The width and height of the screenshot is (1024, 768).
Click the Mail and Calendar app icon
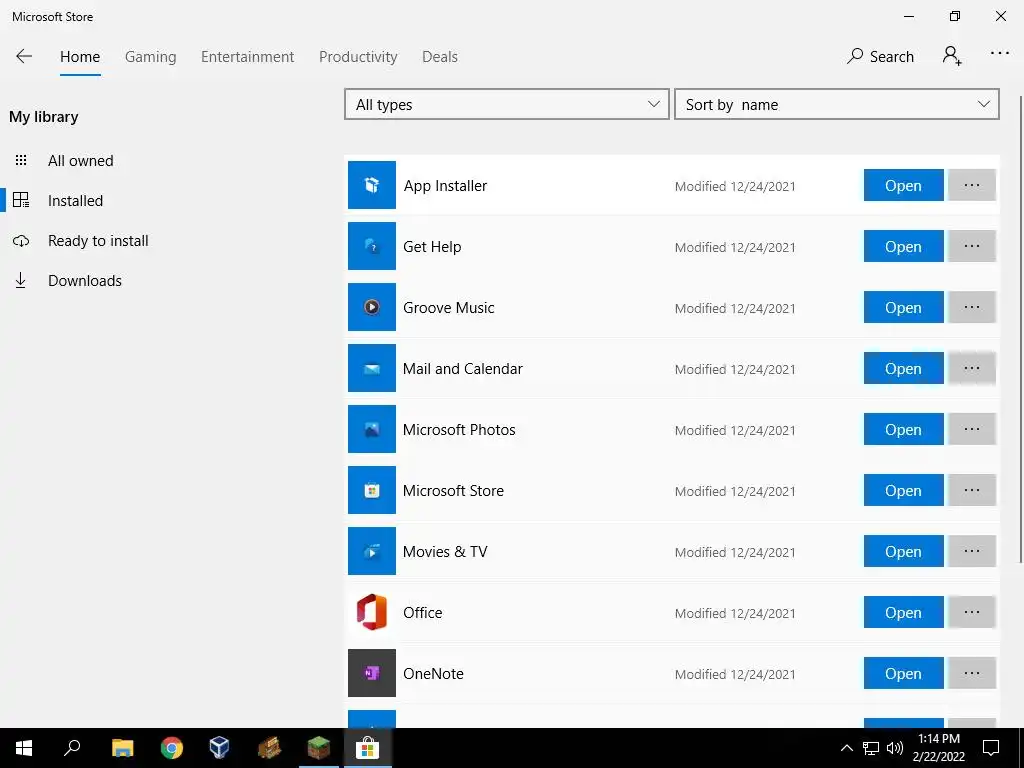(372, 368)
